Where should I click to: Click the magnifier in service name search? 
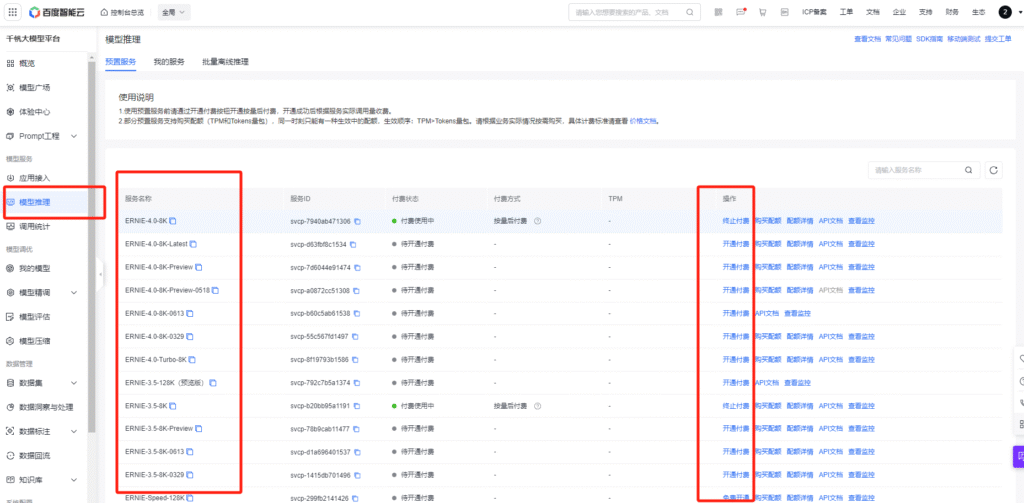coord(968,170)
